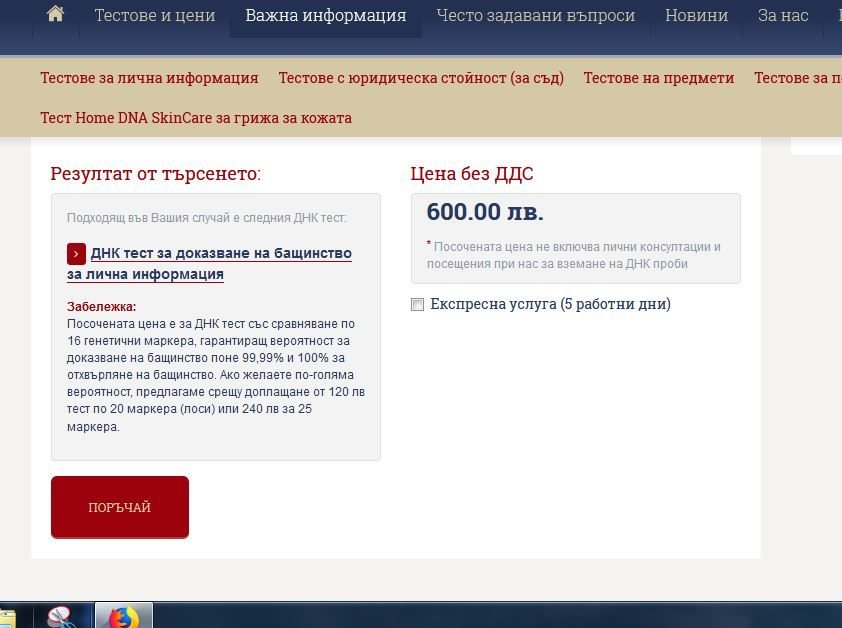Open the Новини section
This screenshot has height=628, width=842.
(x=696, y=16)
